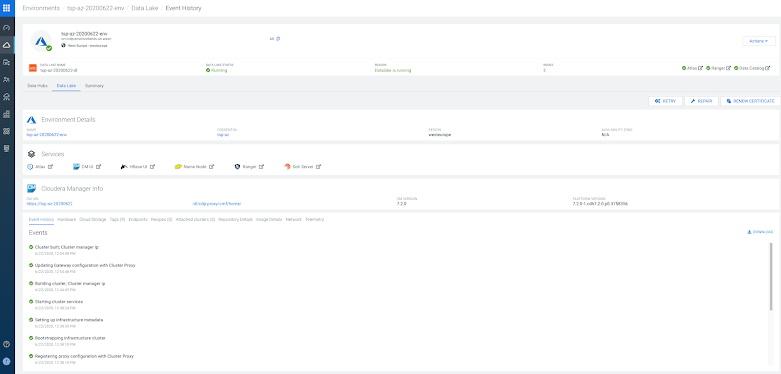The height and width of the screenshot is (374, 781).
Task: Open the Image Details tab
Action: coord(269,219)
